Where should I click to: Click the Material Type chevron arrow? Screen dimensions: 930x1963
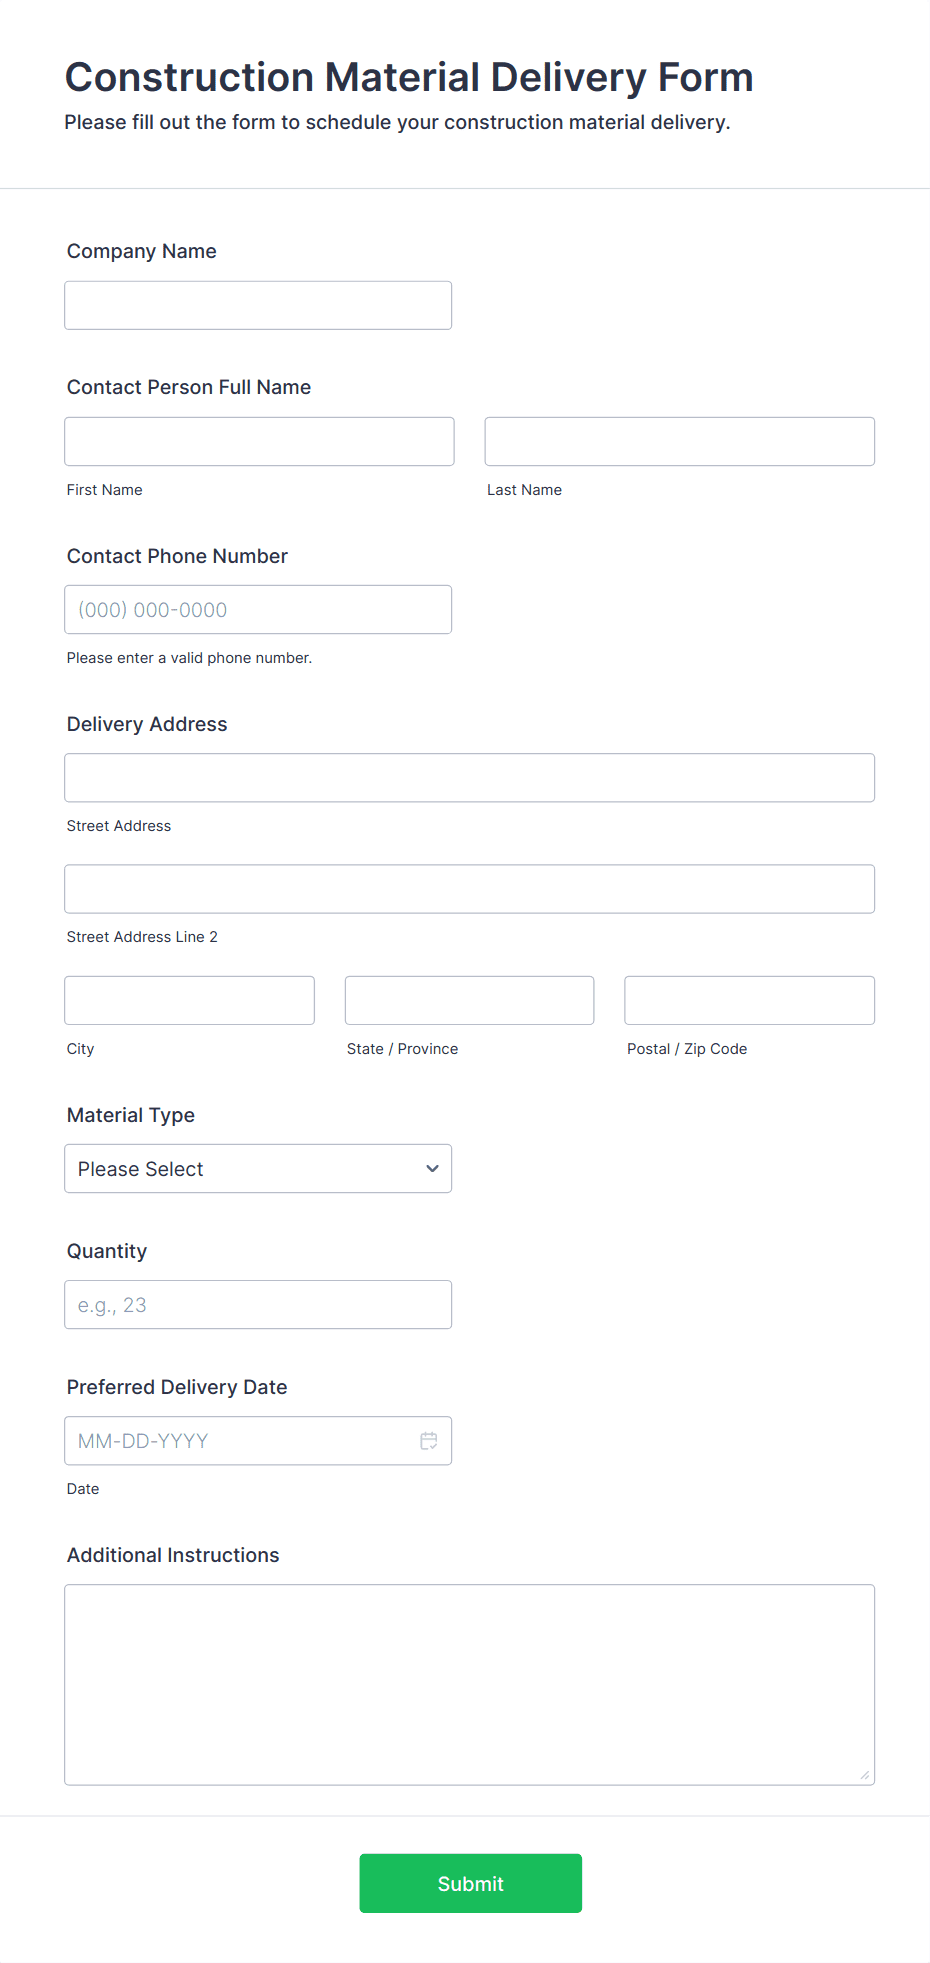pyautogui.click(x=432, y=1169)
